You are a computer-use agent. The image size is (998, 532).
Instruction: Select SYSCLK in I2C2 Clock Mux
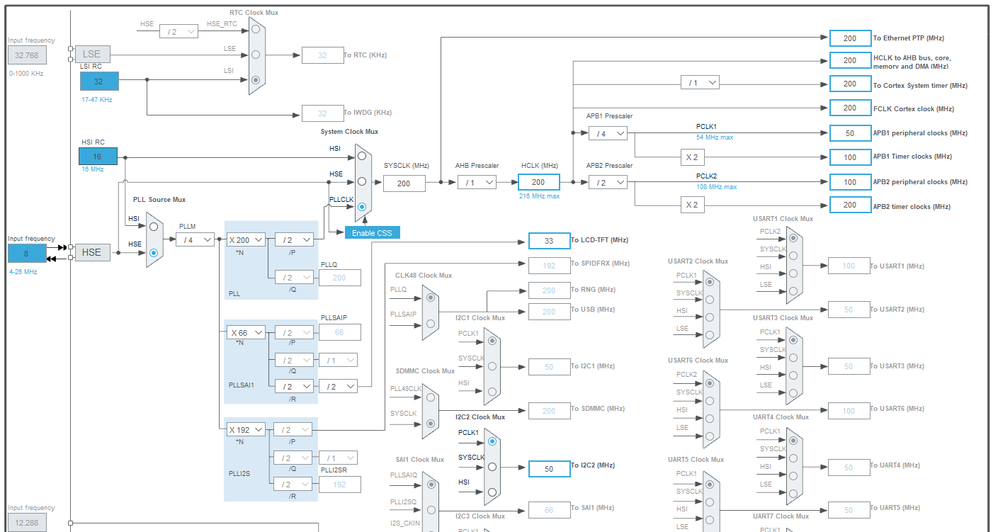[x=492, y=466]
